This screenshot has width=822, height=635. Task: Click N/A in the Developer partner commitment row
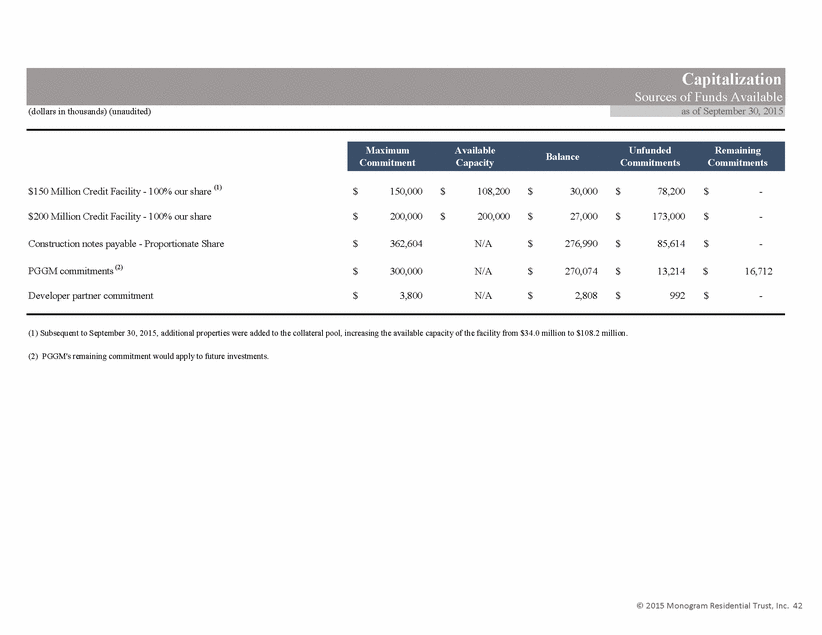(x=483, y=296)
